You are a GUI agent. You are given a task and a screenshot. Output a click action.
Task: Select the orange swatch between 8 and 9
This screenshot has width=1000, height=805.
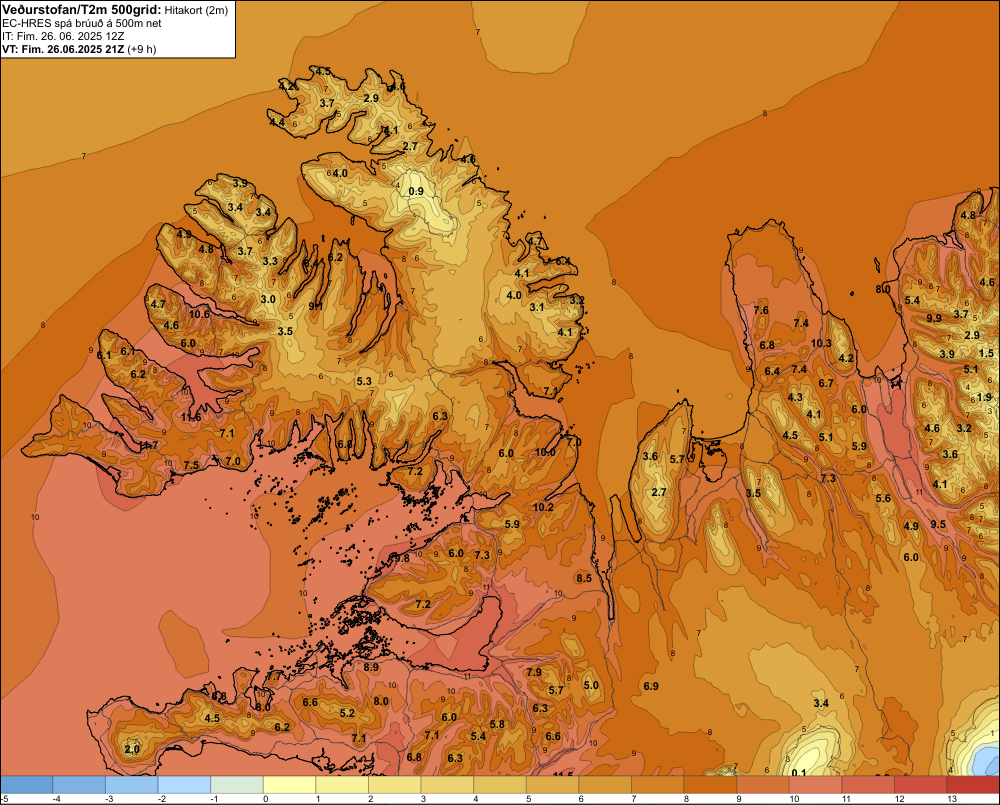click(710, 784)
